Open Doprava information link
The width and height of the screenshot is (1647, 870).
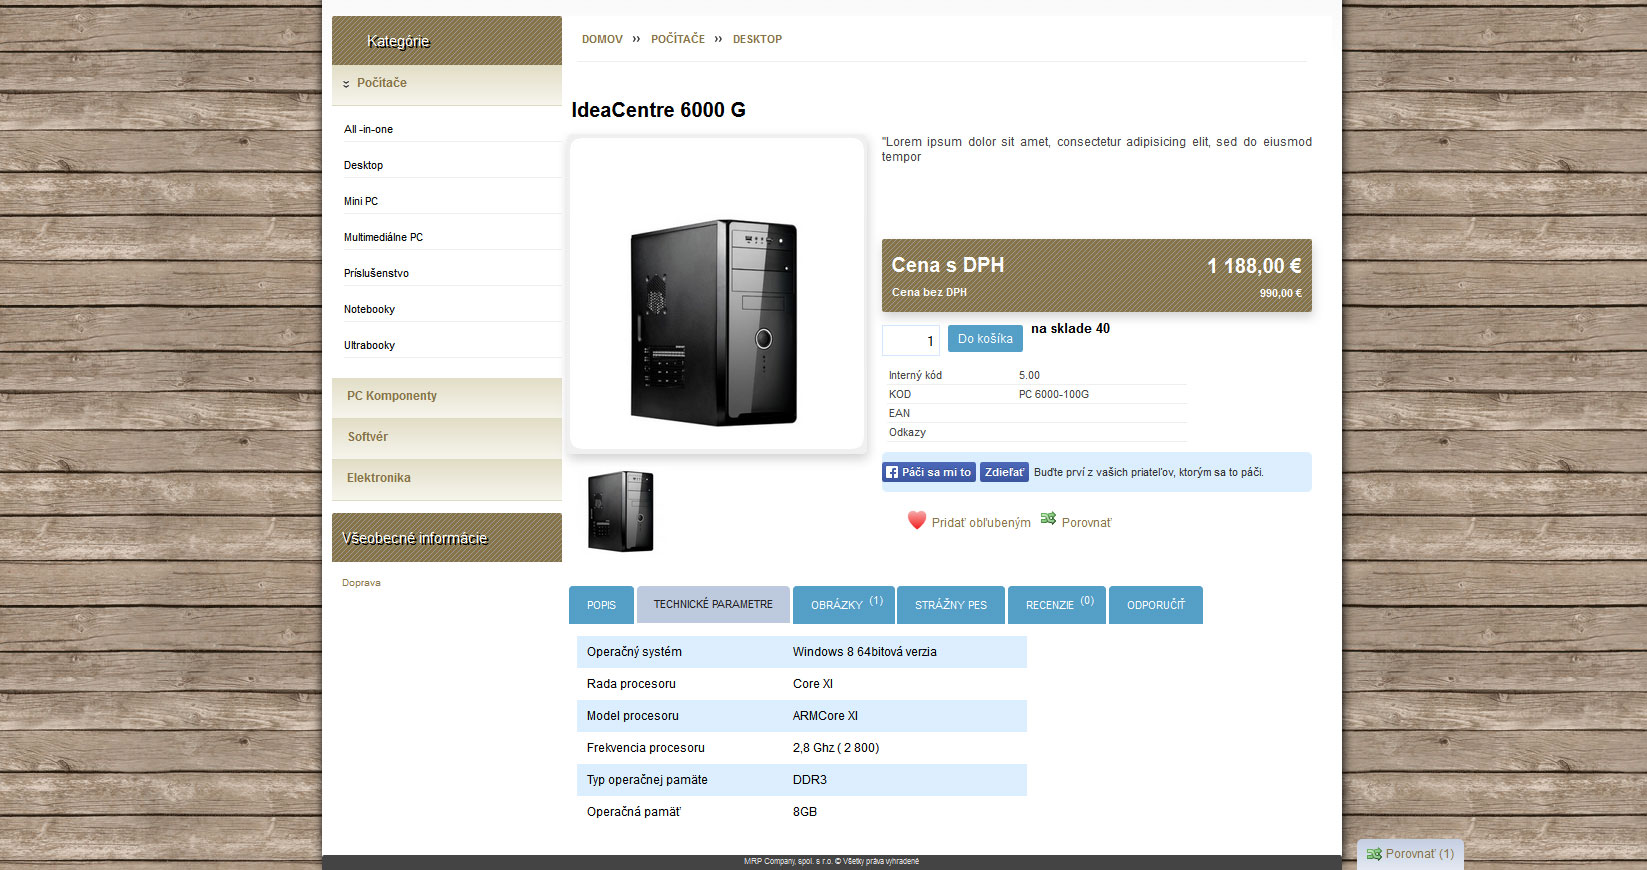coord(361,583)
